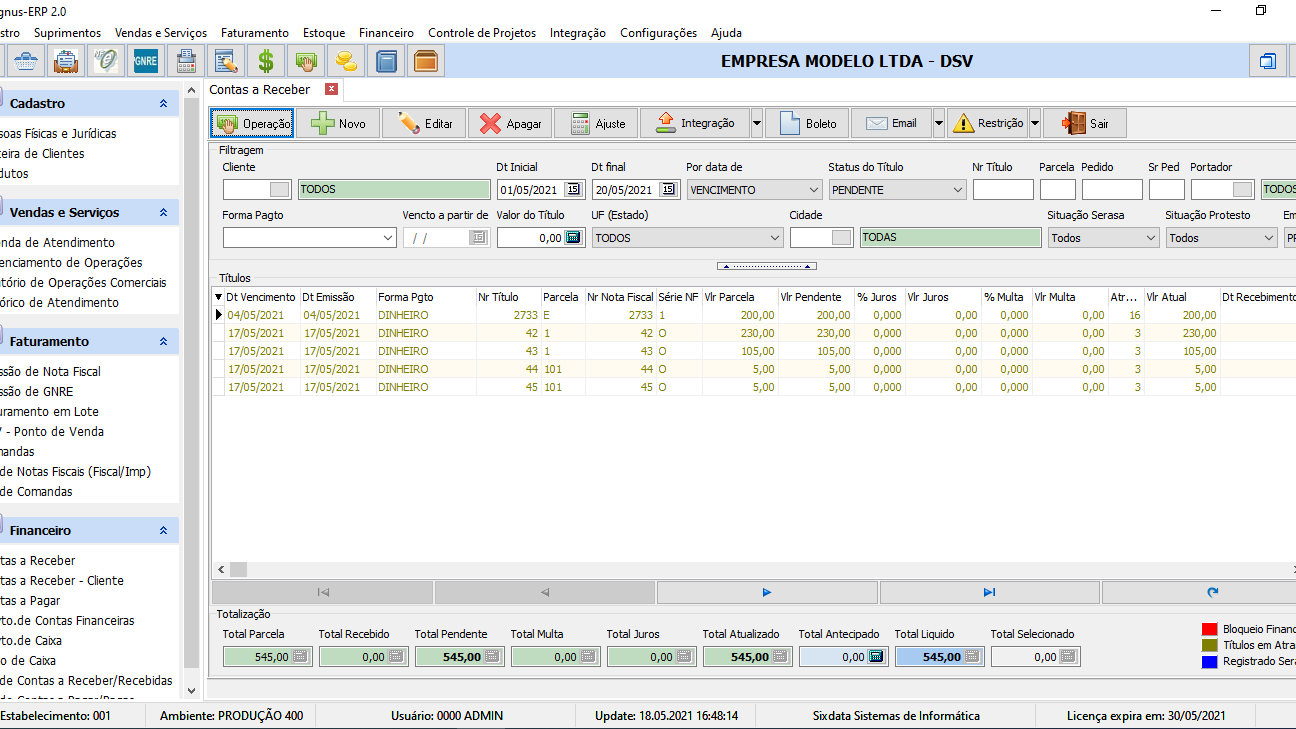
Task: Collapse the Vendas e Serviços sidebar section
Action: point(163,212)
